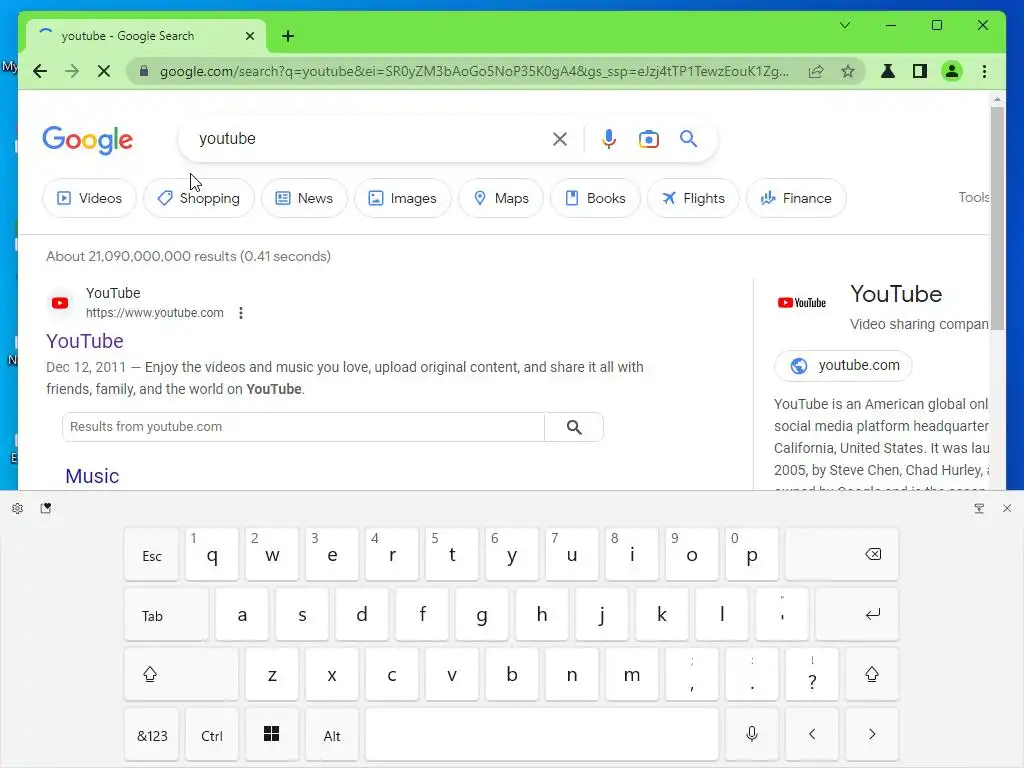Close the touch keyboard

[1007, 508]
